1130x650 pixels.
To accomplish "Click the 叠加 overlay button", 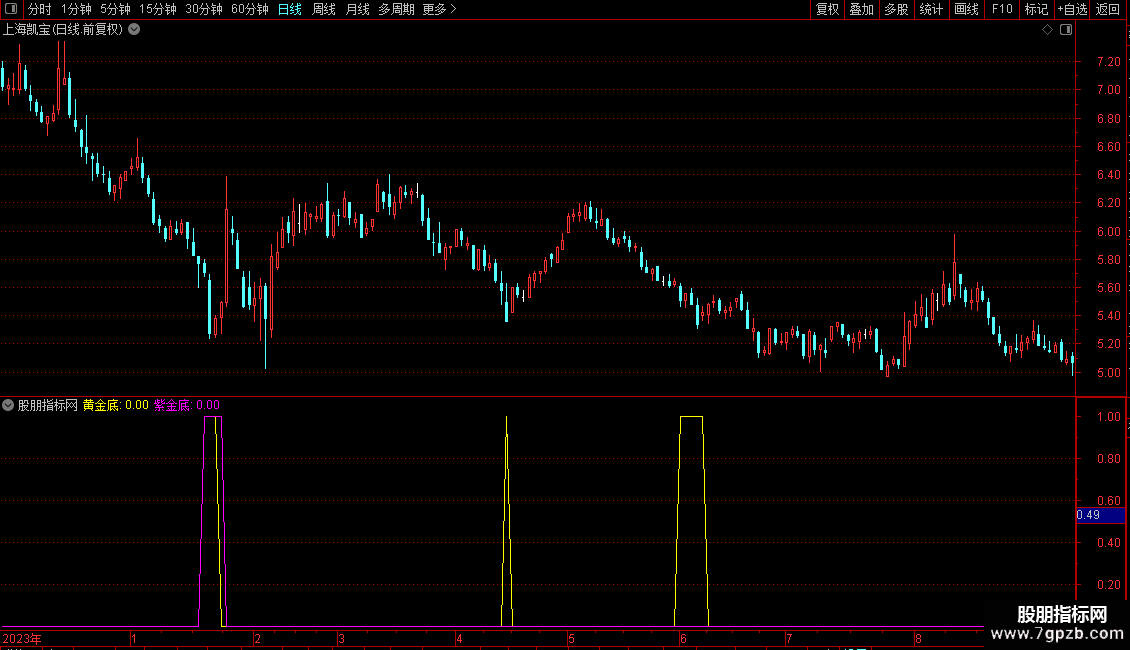I will point(861,9).
